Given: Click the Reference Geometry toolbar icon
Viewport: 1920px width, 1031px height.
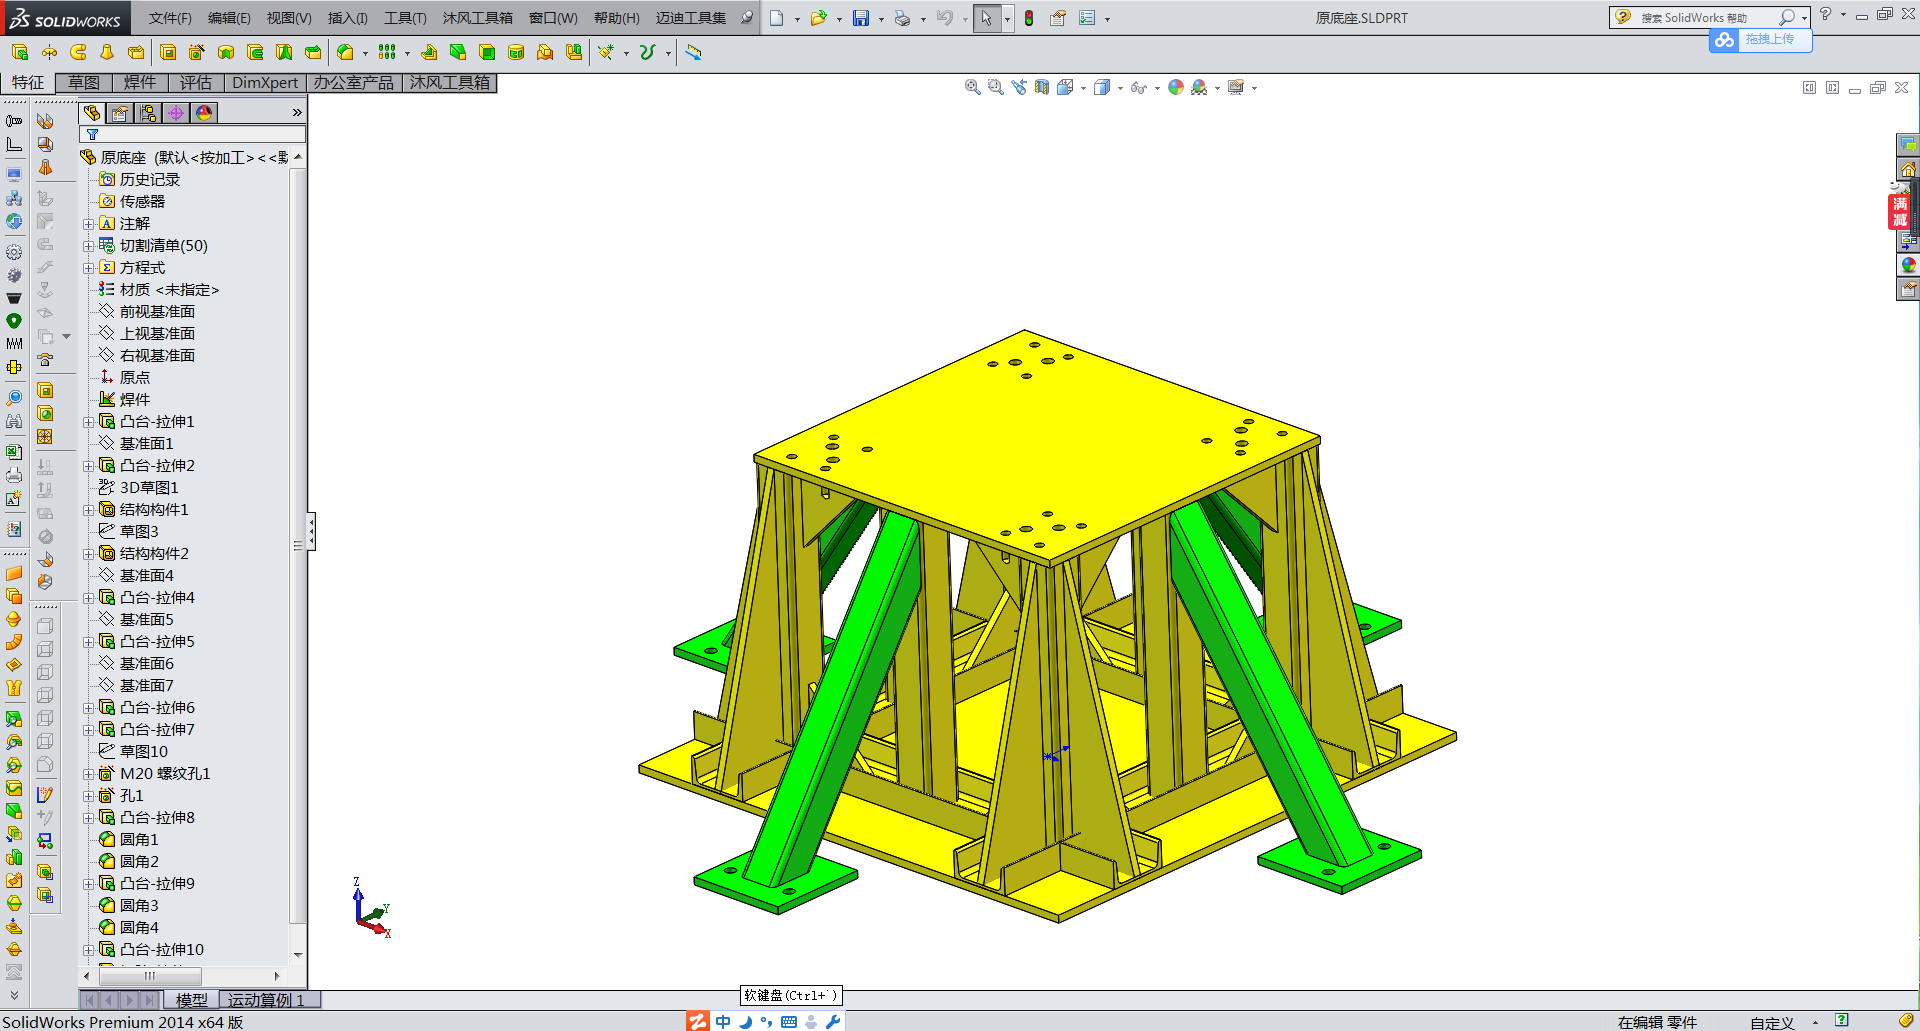Looking at the screenshot, I should (606, 52).
